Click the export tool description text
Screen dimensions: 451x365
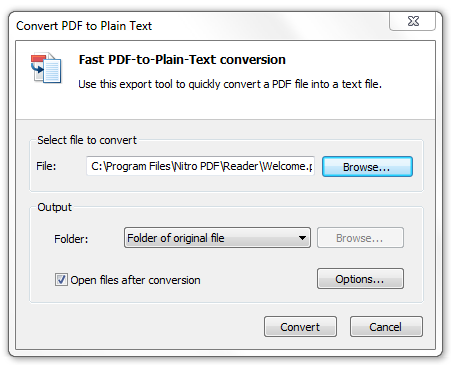(230, 84)
